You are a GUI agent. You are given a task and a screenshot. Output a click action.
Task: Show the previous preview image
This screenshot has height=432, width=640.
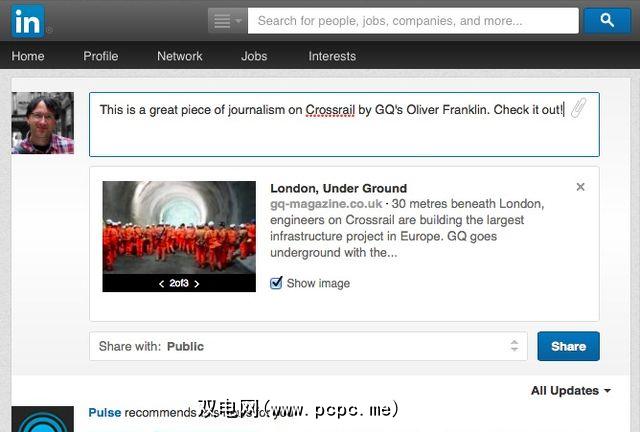point(162,284)
